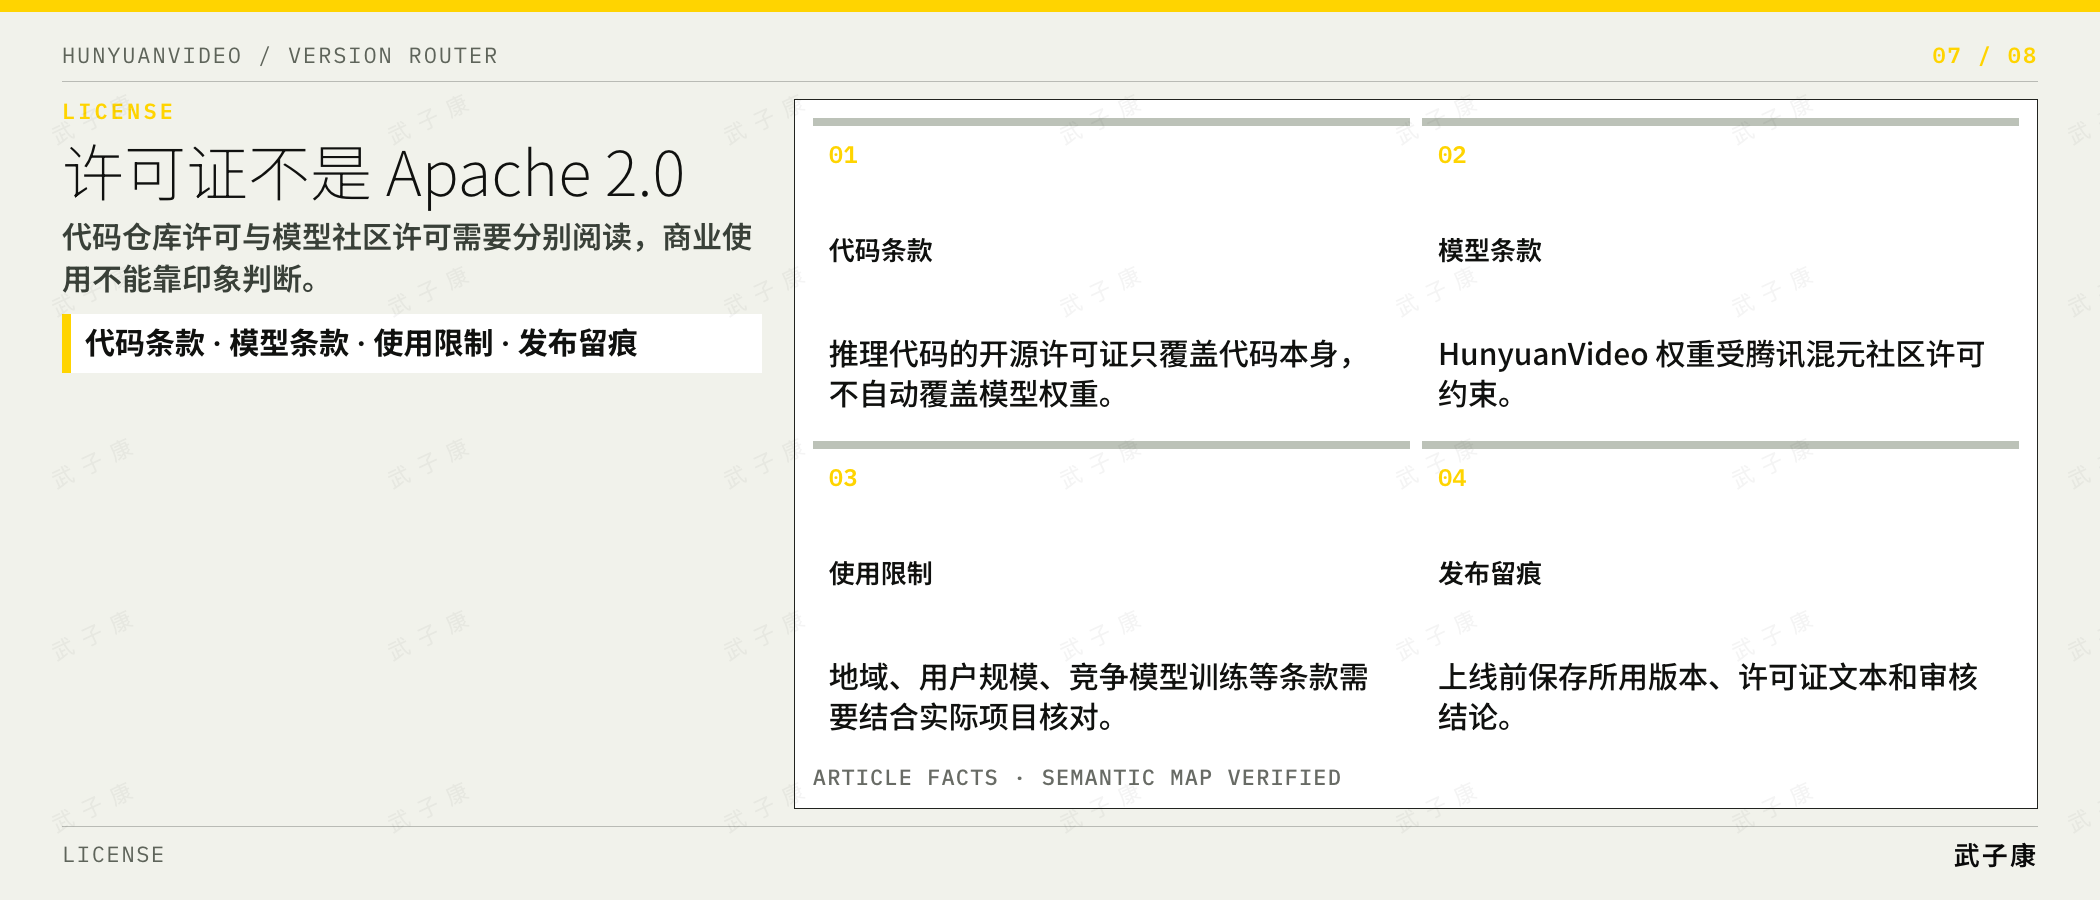Image resolution: width=2100 pixels, height=900 pixels.
Task: Click the highlighted line 代码条款 · 模型条款 · 使用限制 · 发布留痕
Action: (x=412, y=343)
